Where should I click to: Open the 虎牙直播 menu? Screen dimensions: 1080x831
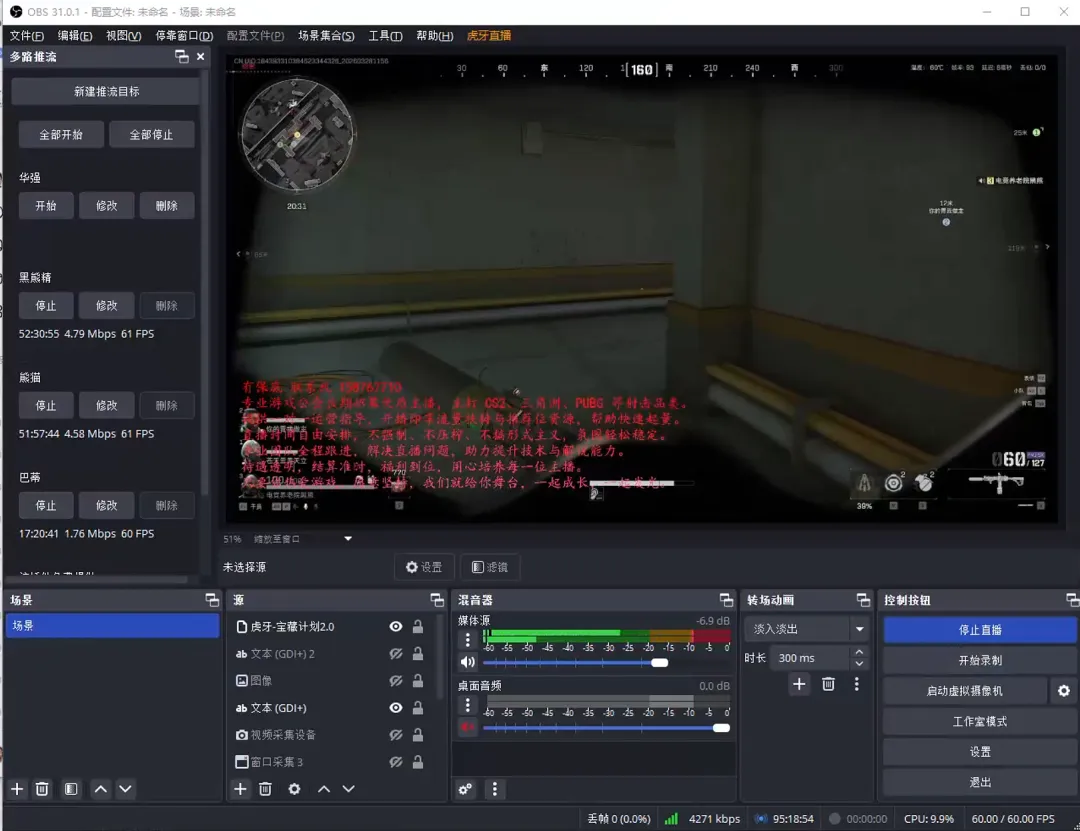(x=489, y=36)
